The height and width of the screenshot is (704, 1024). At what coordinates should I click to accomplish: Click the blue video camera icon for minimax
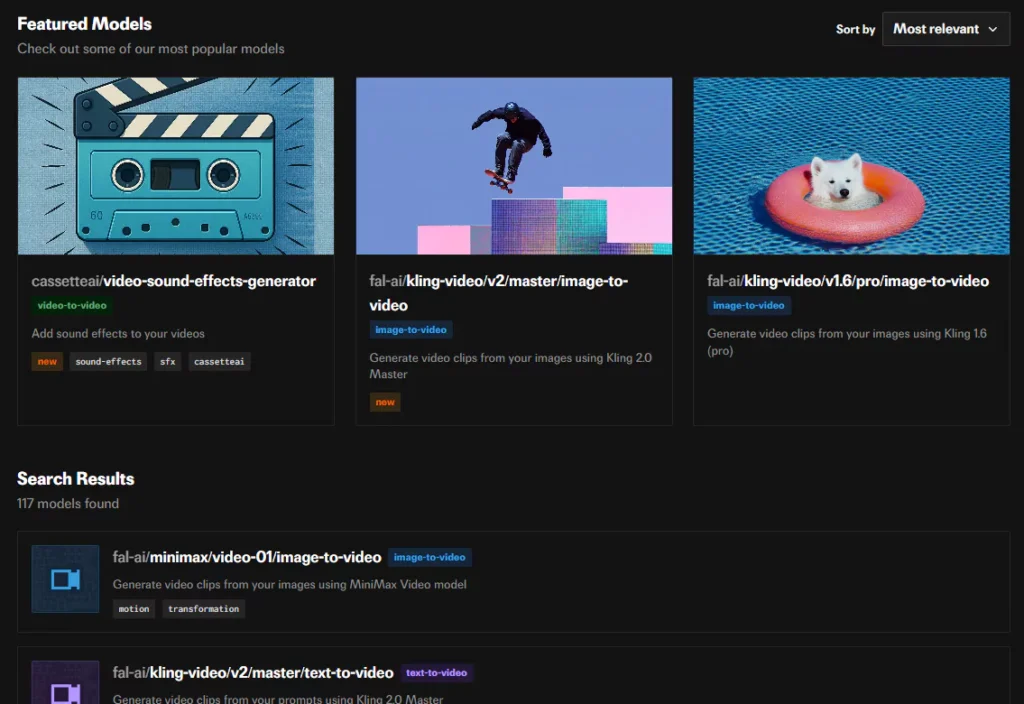click(65, 579)
